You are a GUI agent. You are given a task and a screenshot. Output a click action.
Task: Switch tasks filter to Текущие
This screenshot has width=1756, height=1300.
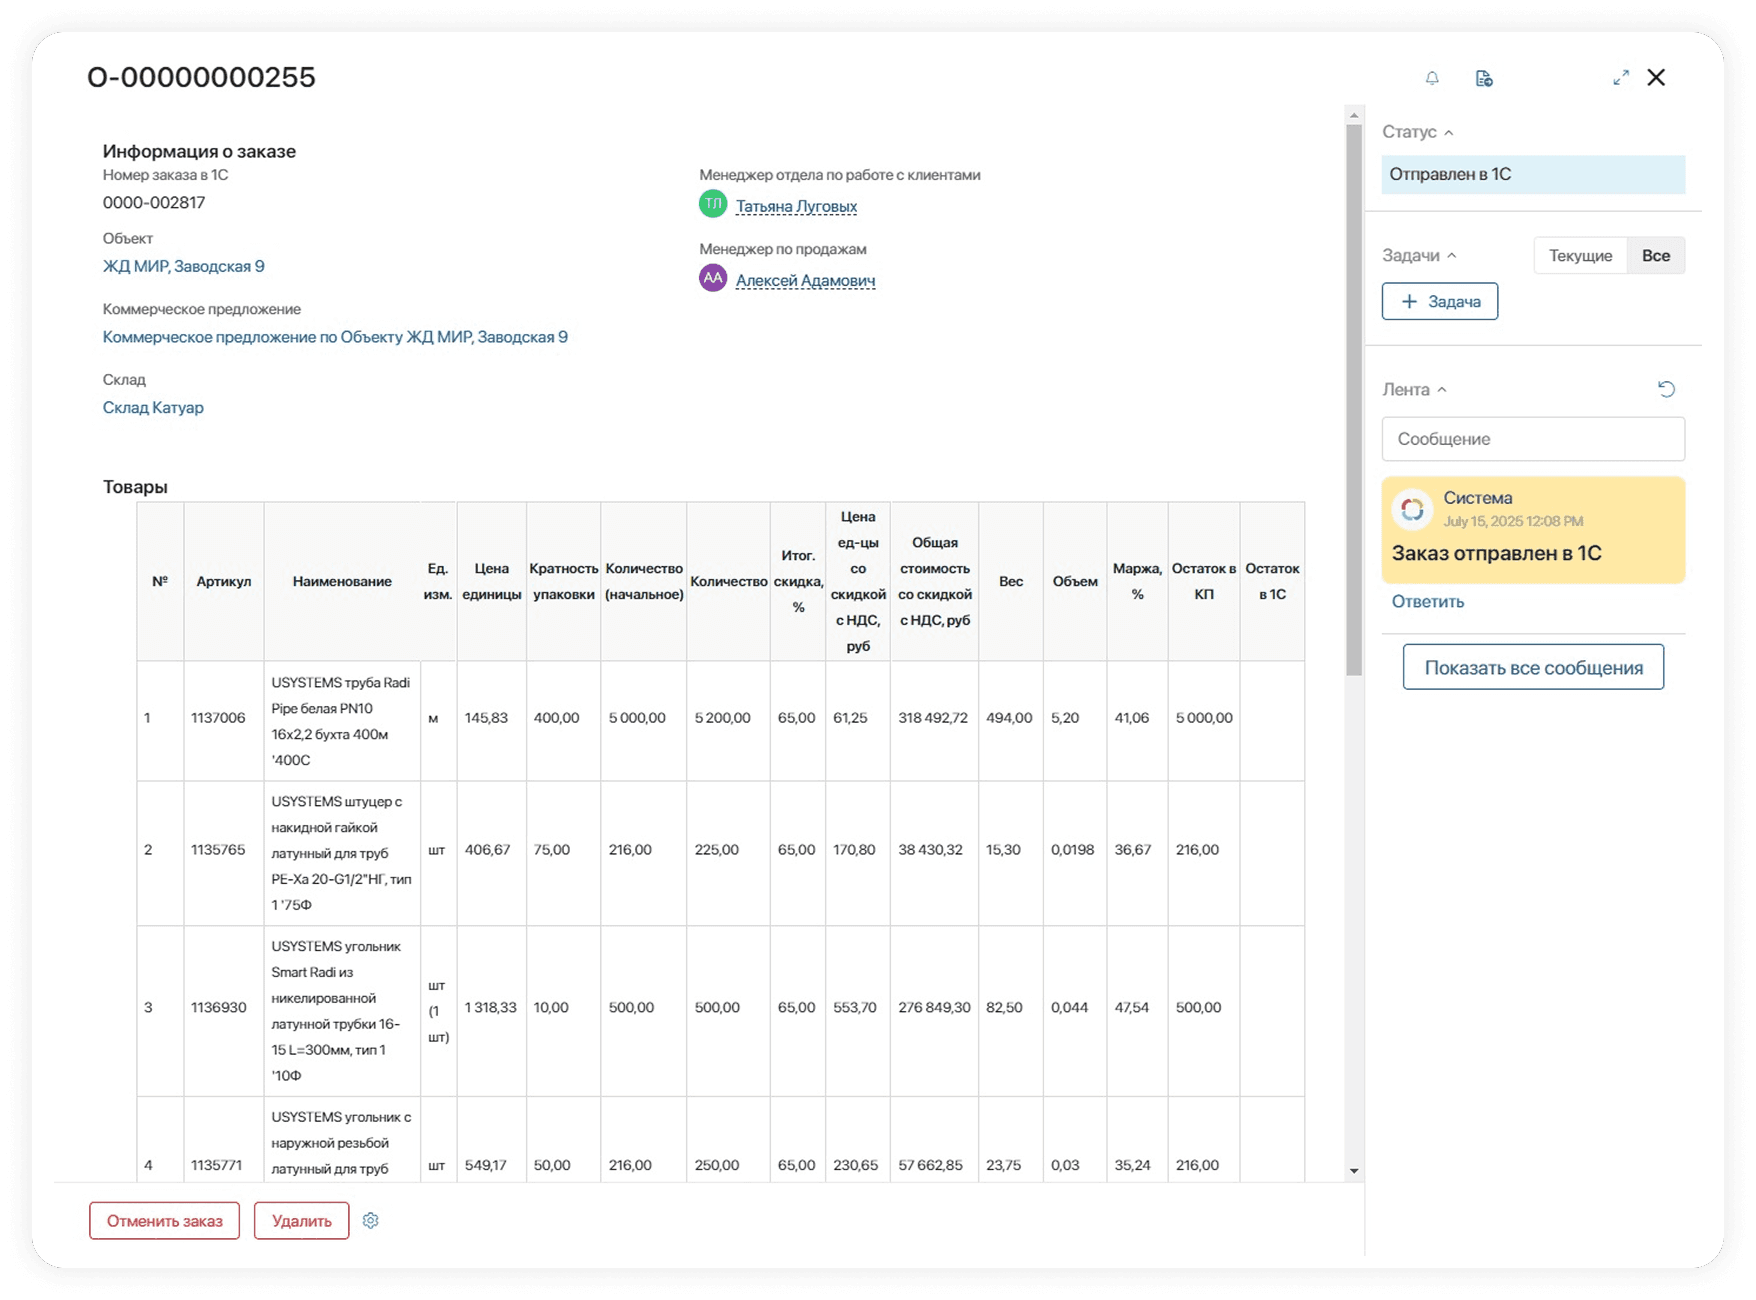(1580, 256)
